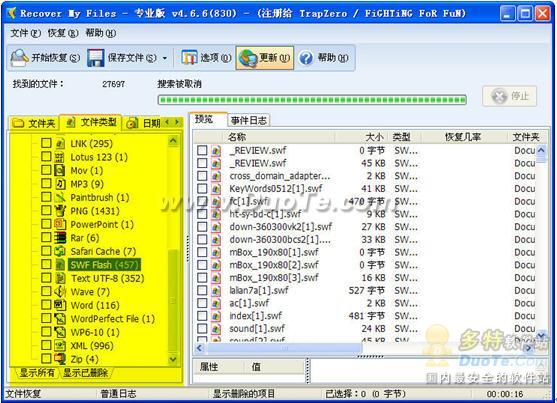Open the Help (帮助) menu in menu bar
This screenshot has height=403, width=557.
tap(101, 33)
